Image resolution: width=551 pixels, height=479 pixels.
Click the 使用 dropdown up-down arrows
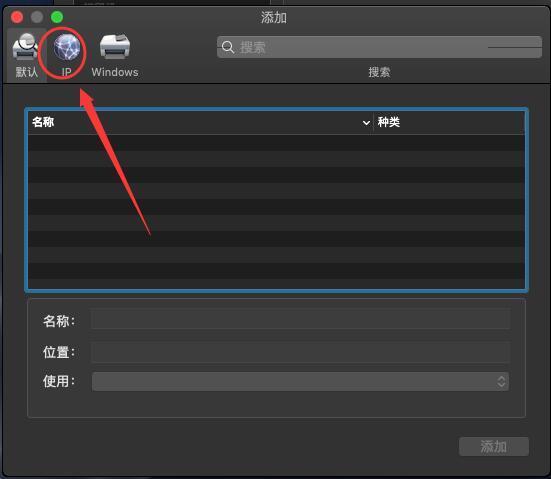tap(501, 382)
